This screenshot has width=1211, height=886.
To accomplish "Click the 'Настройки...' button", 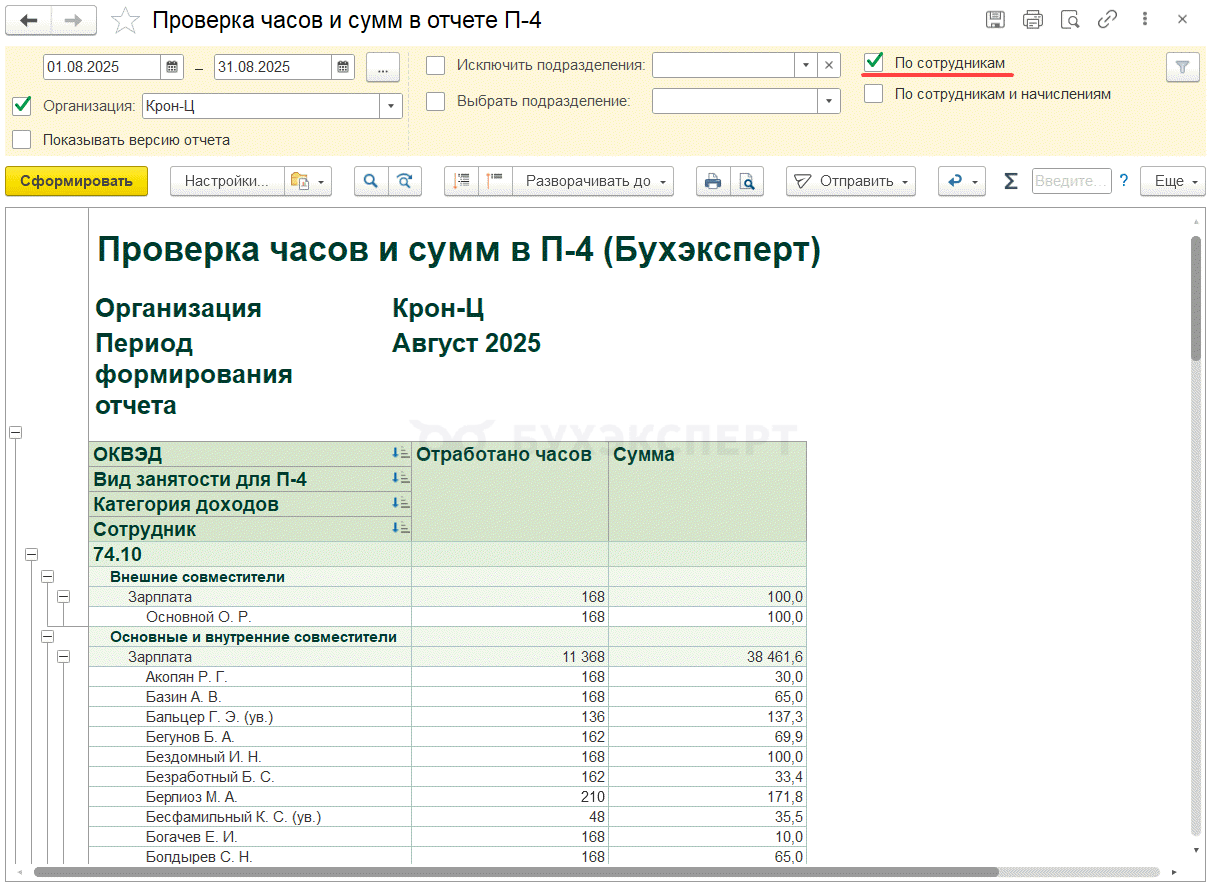I will 227,181.
